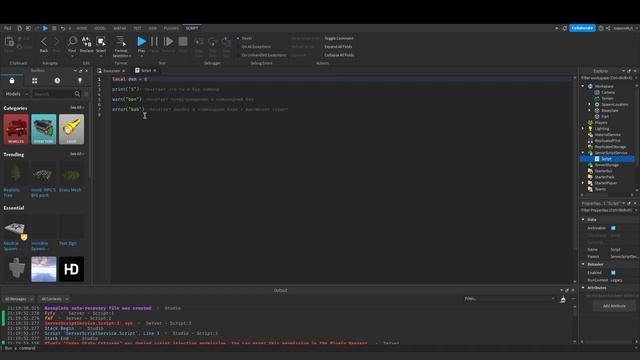
Task: Click the Toolbox search magnifier icon
Action: pyautogui.click(x=77, y=94)
